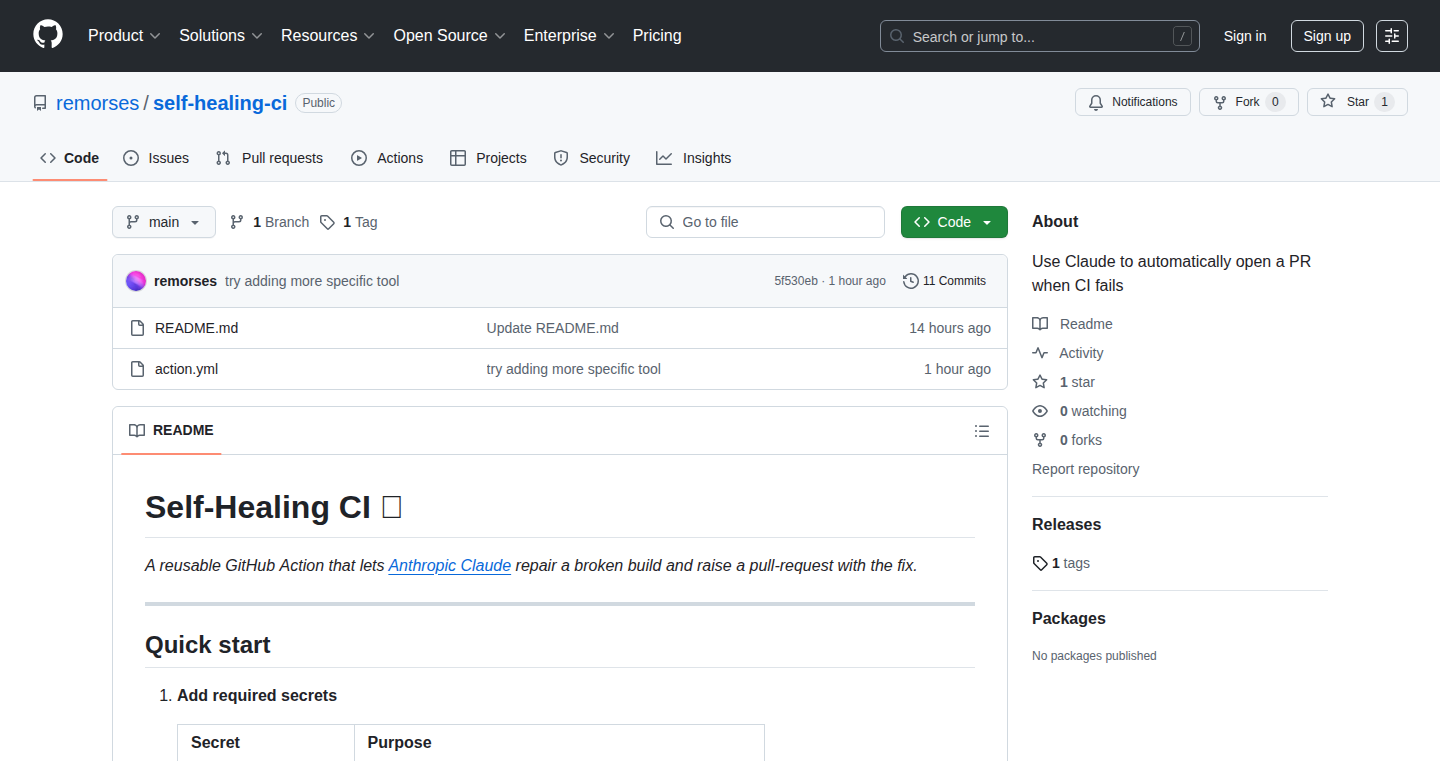Open the Releases heading link

1066,524
